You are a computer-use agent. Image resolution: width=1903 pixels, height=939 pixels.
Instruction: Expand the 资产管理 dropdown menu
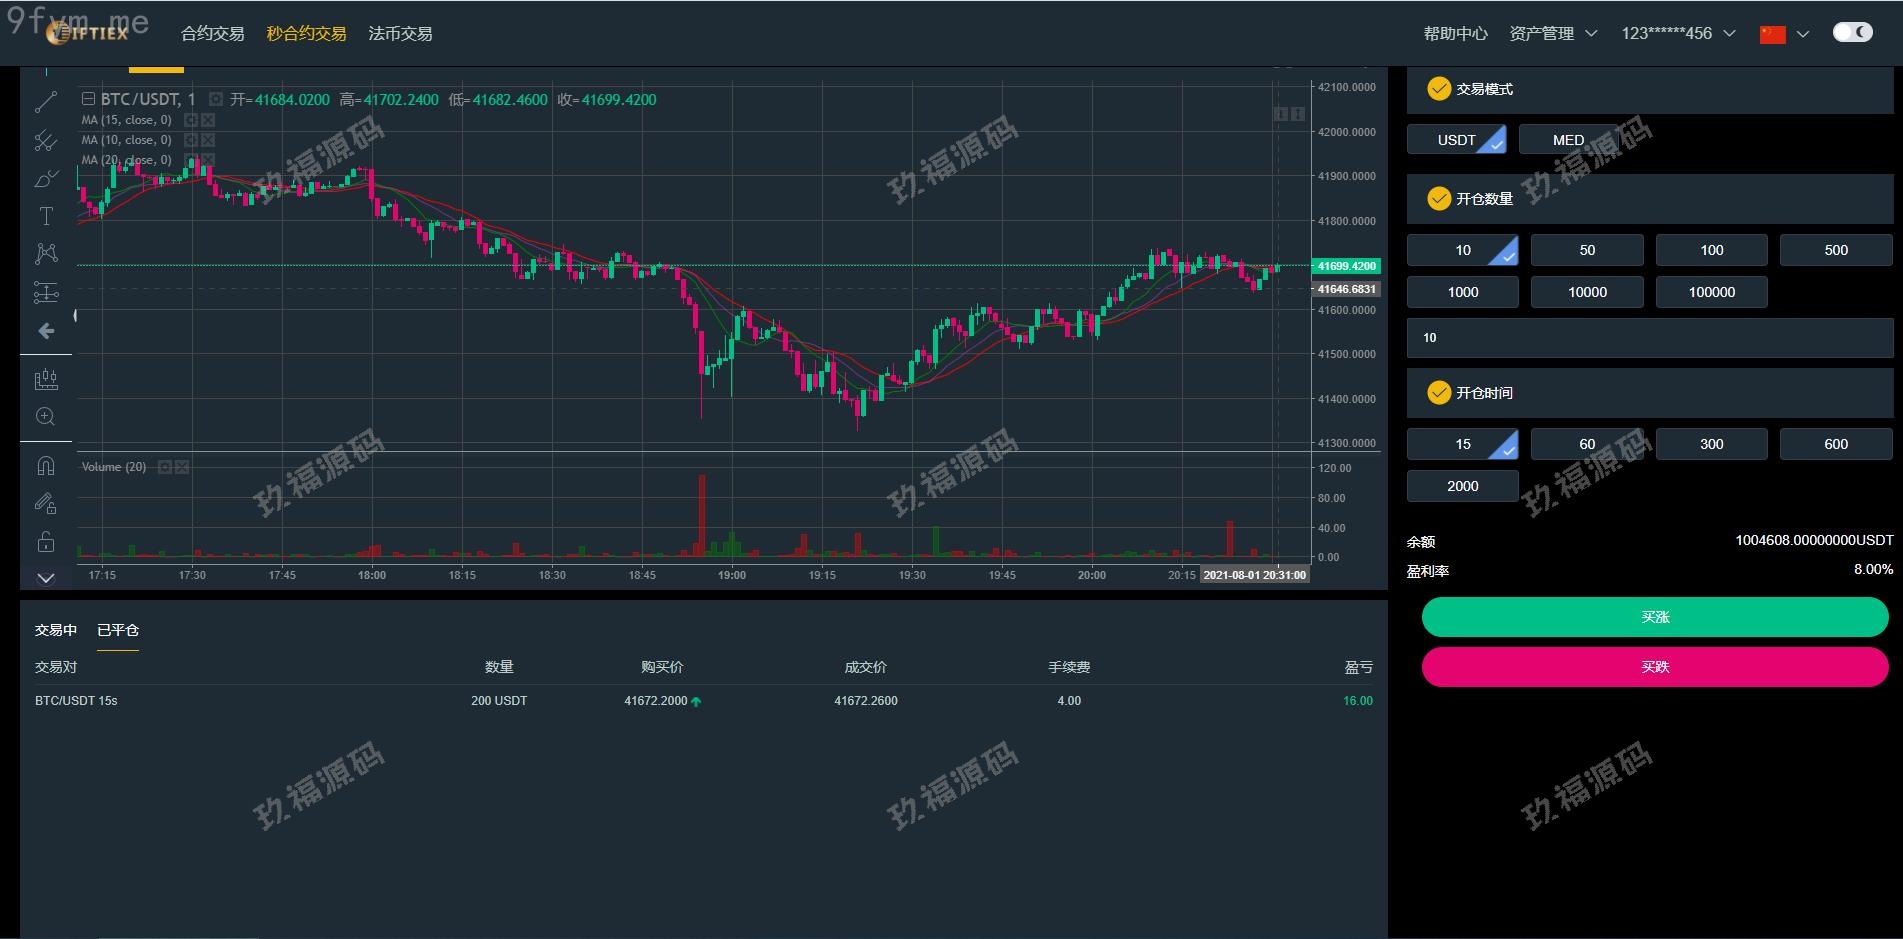point(1553,34)
